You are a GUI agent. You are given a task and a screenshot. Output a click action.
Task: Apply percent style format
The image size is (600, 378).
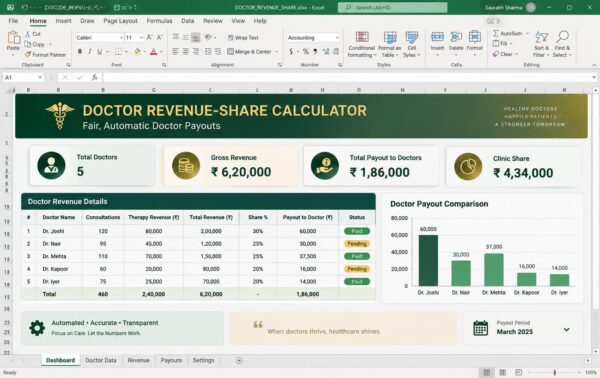point(306,51)
